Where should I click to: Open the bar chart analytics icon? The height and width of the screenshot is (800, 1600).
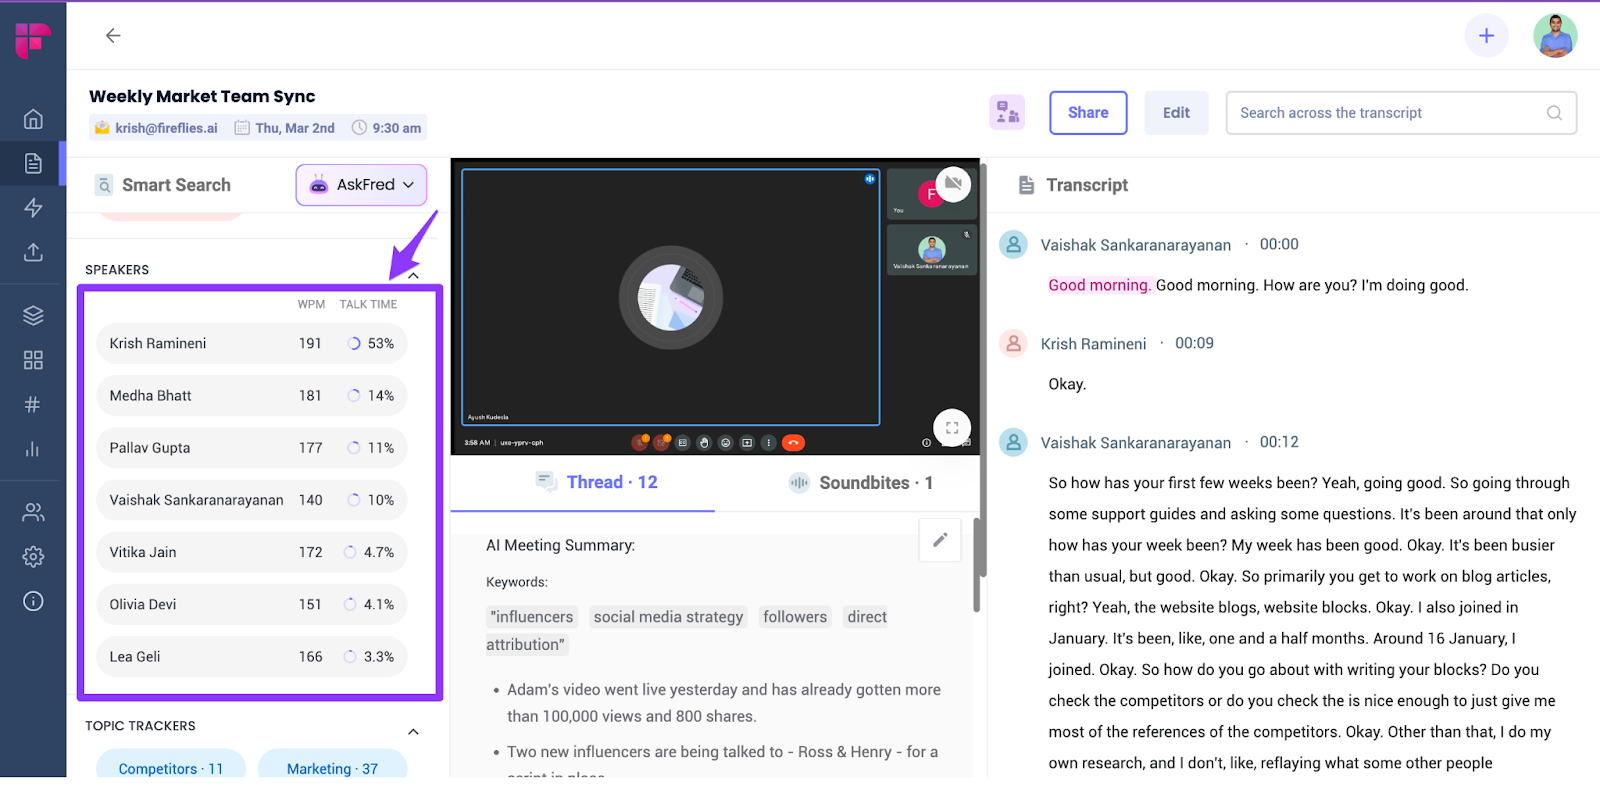33,448
